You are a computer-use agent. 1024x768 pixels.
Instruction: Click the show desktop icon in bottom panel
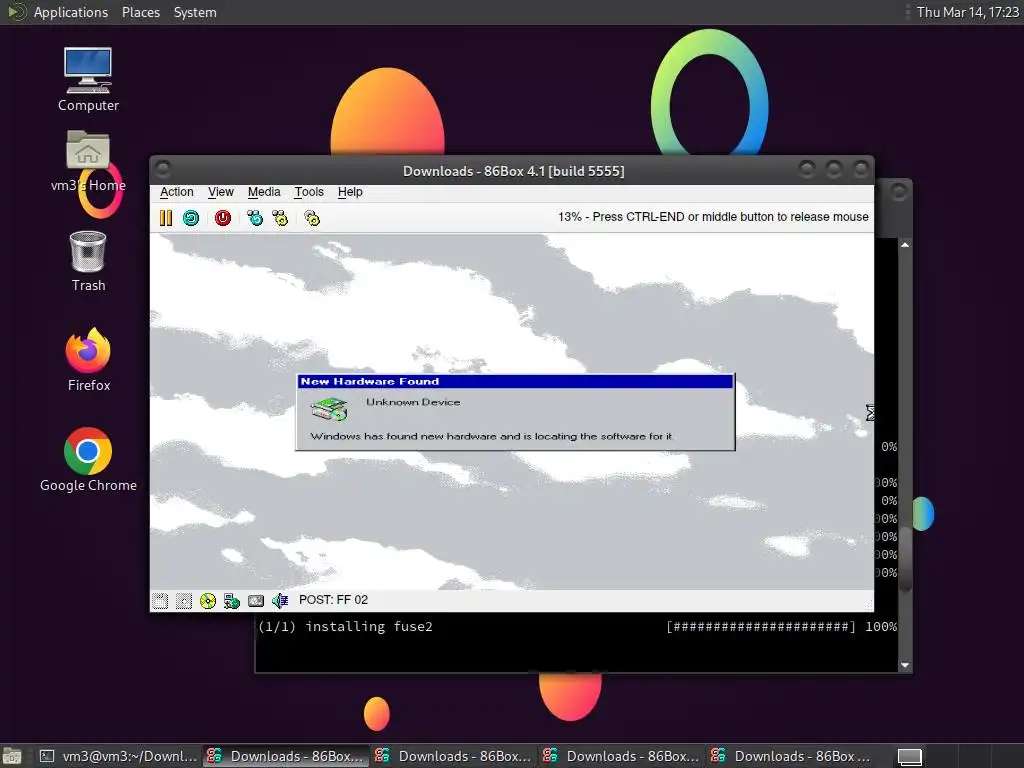click(x=12, y=757)
